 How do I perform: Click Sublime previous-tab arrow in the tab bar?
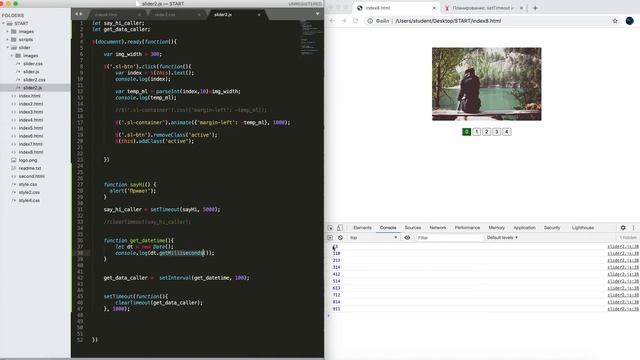pyautogui.click(x=76, y=14)
